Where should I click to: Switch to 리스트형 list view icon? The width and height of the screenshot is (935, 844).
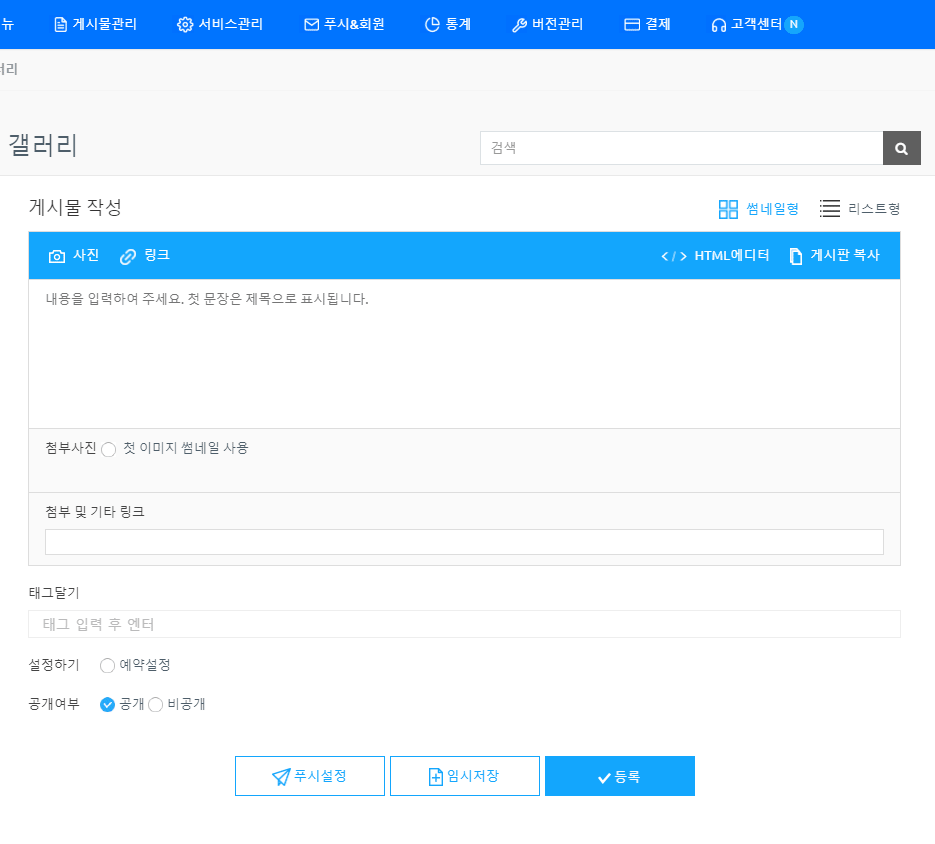pos(829,209)
